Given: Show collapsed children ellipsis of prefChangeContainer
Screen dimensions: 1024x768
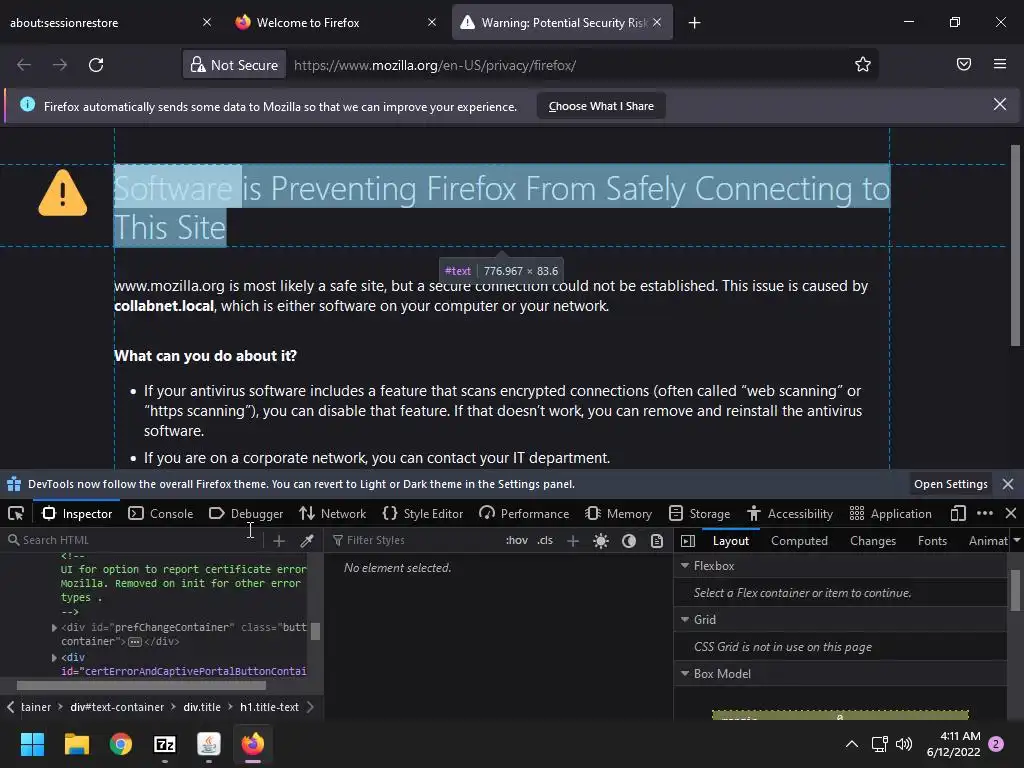Looking at the screenshot, I should pyautogui.click(x=135, y=642).
